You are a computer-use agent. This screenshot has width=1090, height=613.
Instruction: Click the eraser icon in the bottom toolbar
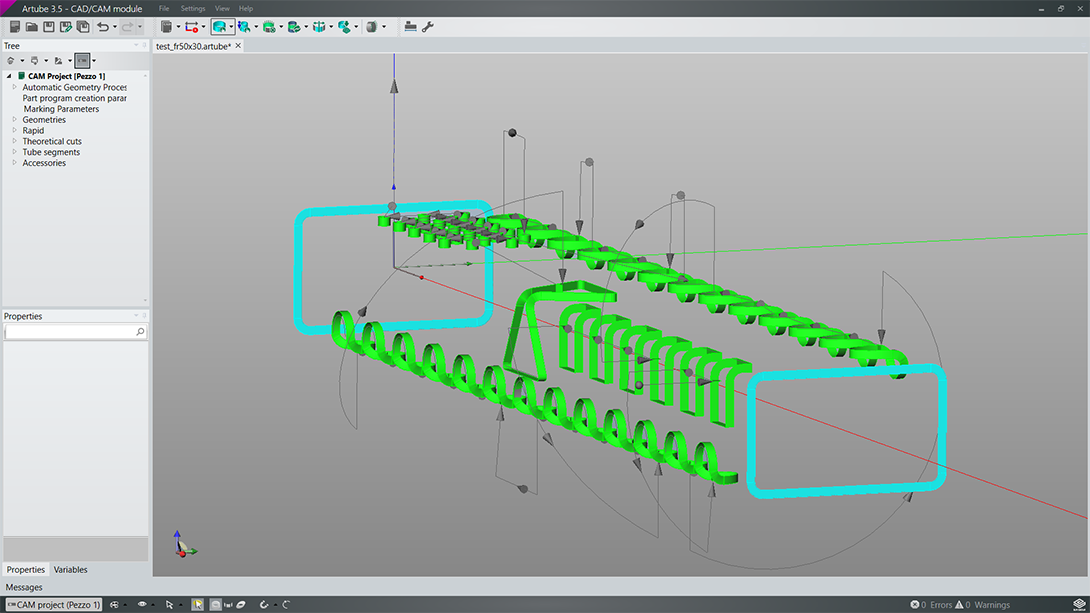click(x=240, y=604)
